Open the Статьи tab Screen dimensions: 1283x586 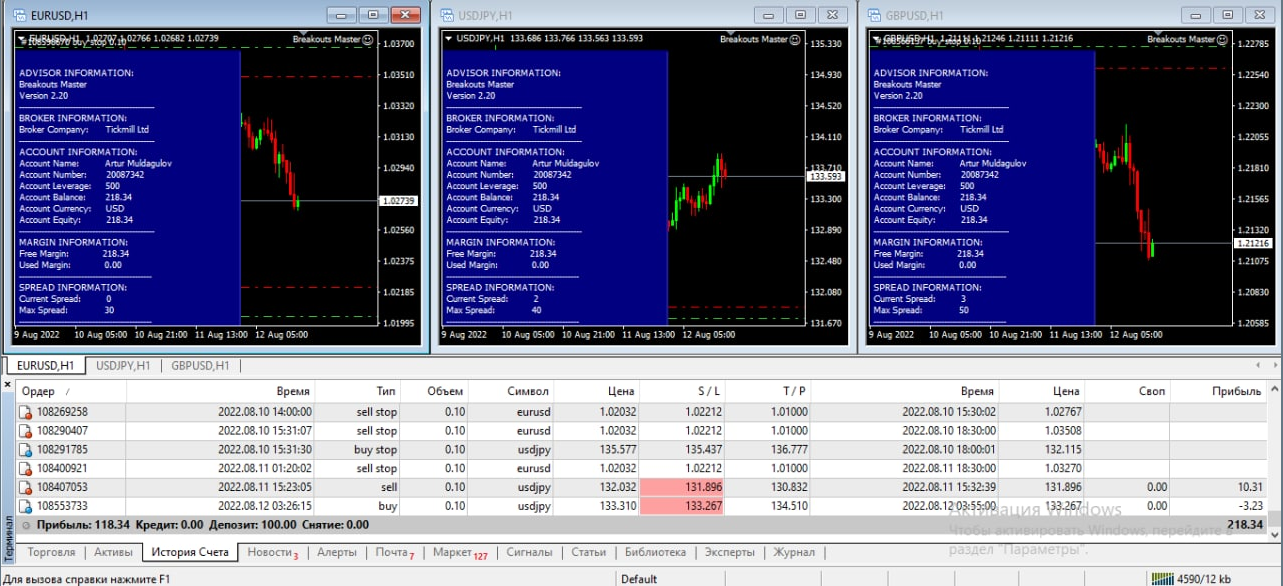click(x=588, y=552)
